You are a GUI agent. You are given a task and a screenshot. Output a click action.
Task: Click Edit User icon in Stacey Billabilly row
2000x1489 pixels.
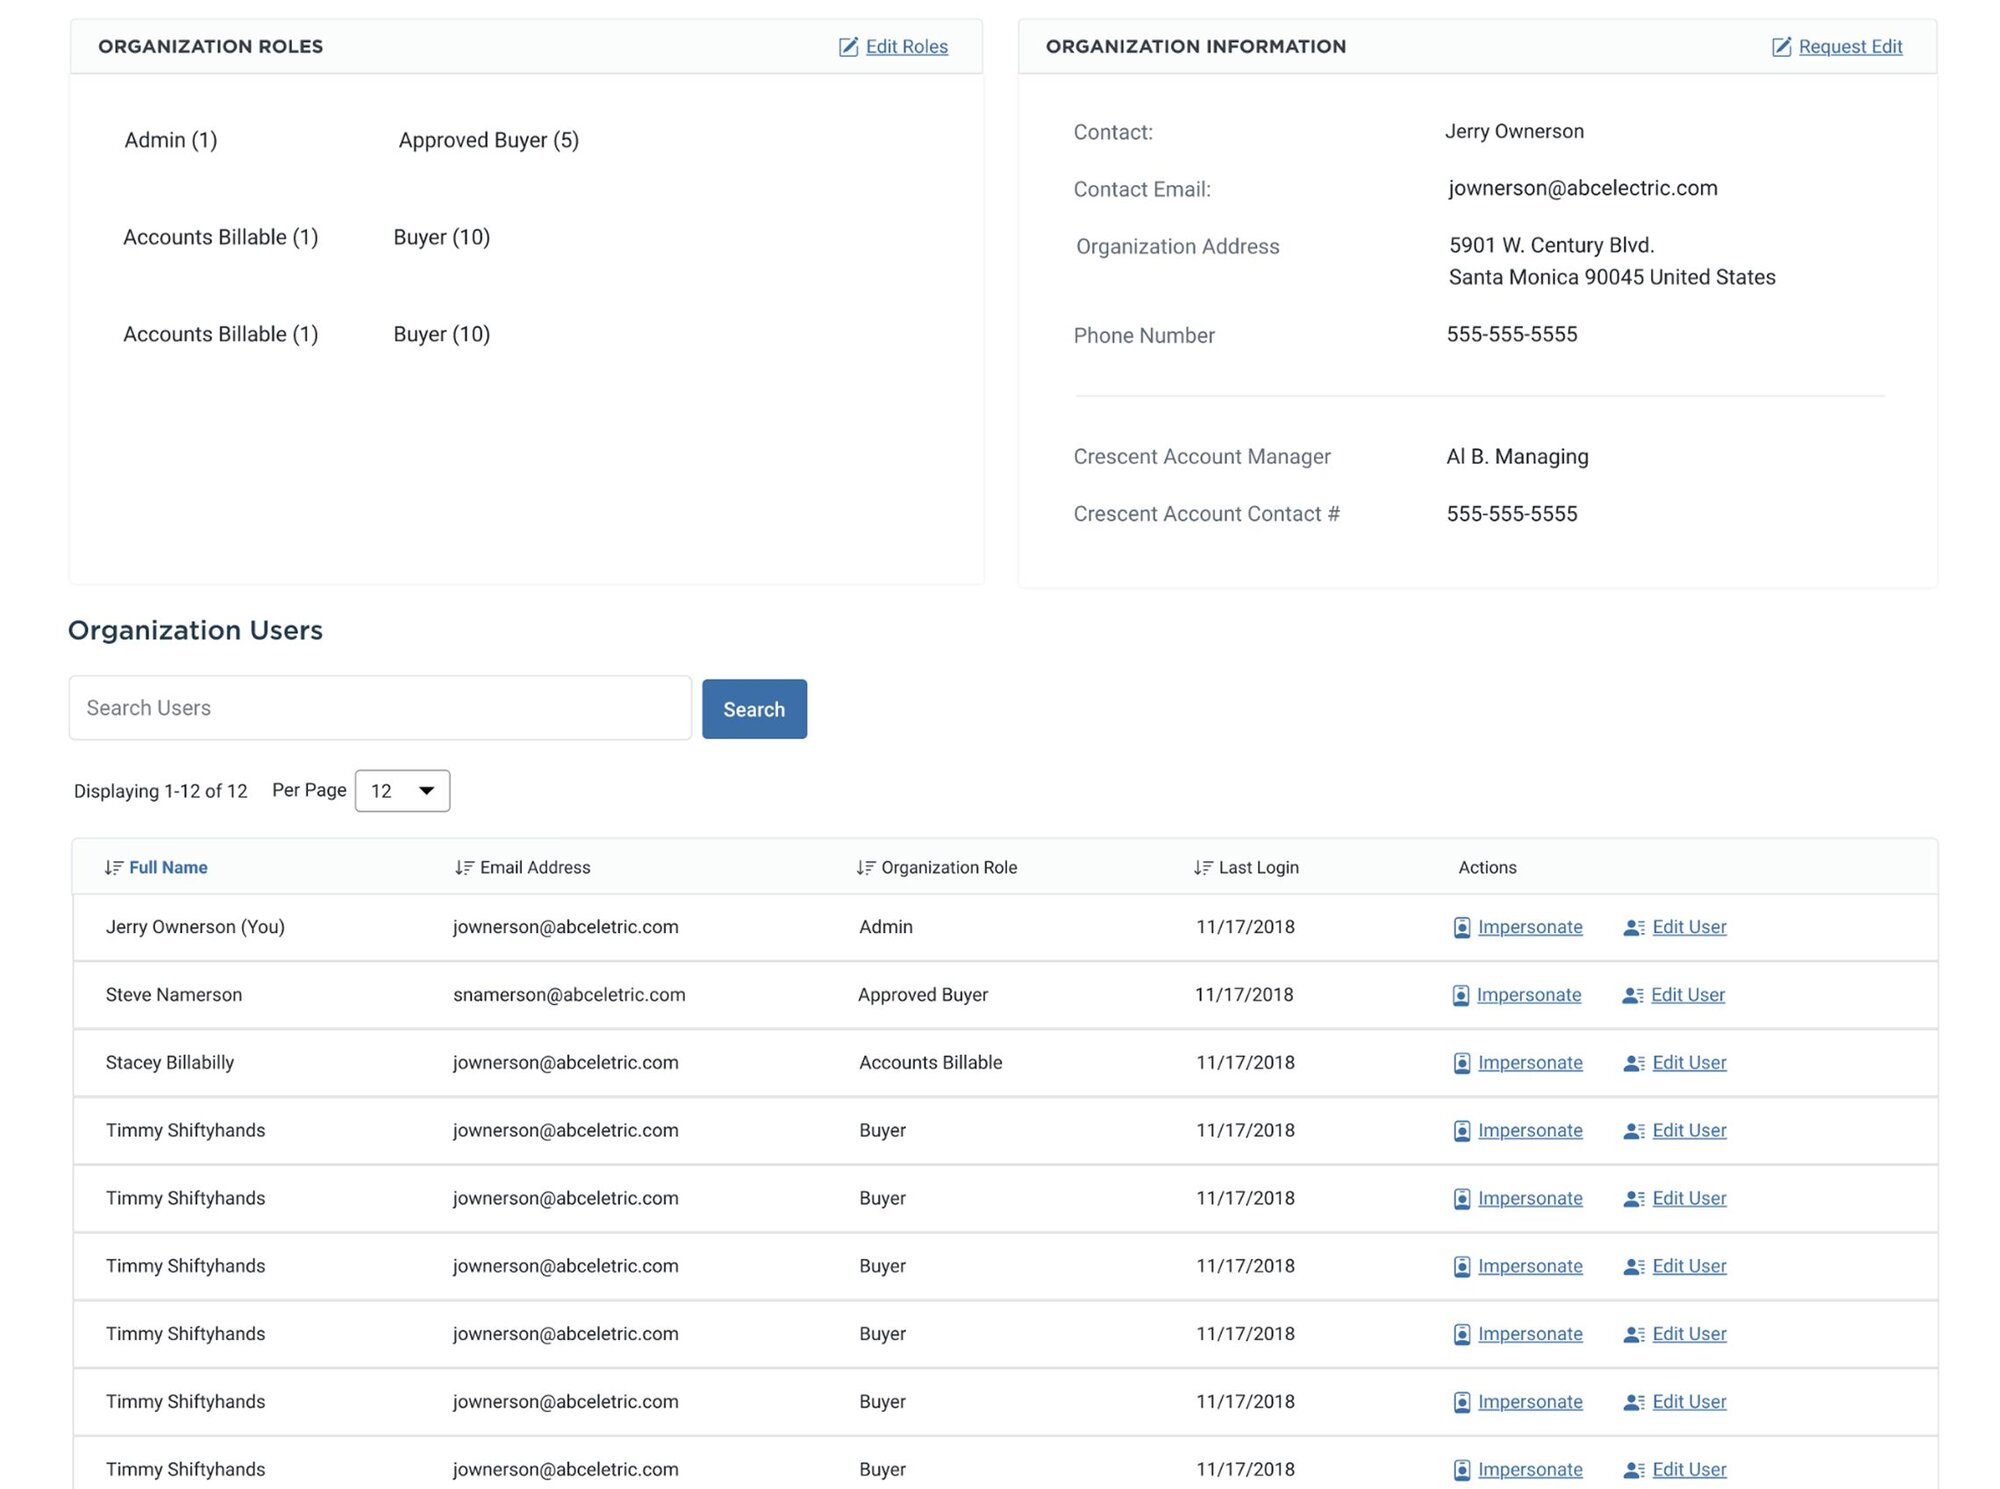point(1634,1063)
